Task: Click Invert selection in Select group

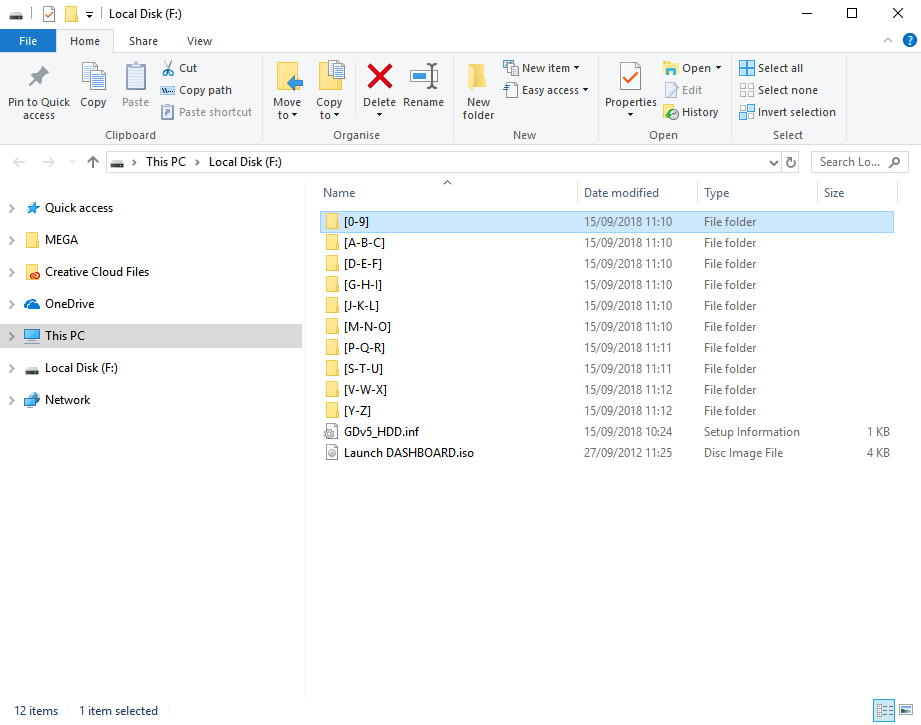Action: point(787,112)
